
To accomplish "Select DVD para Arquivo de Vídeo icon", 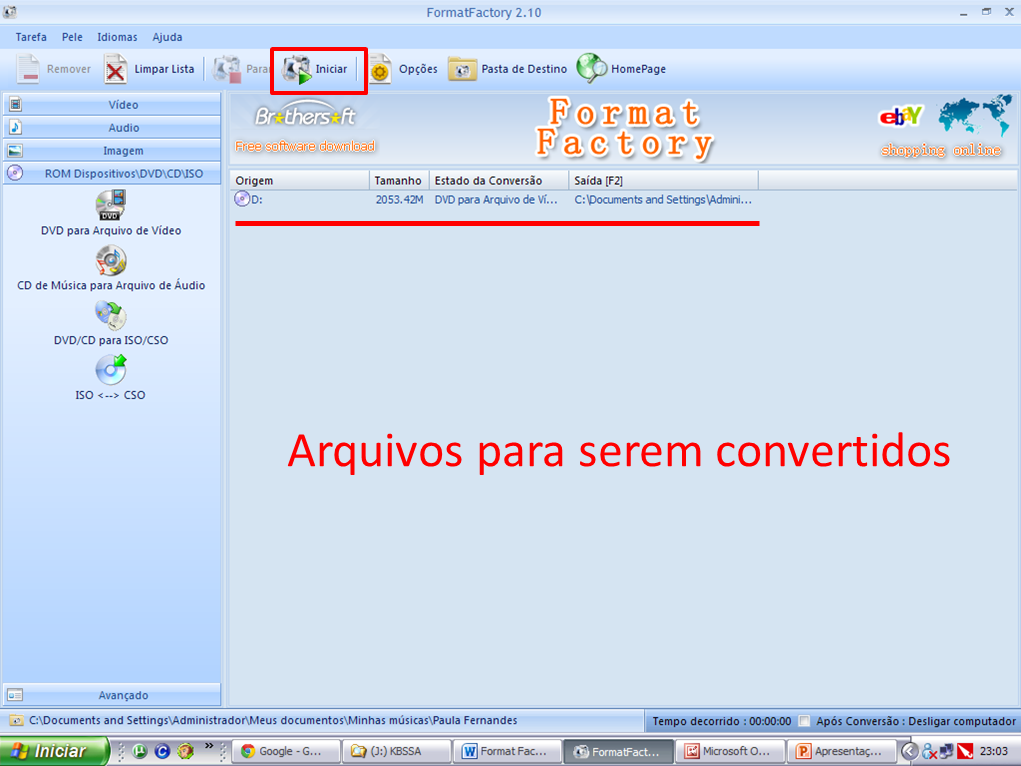I will (111, 205).
